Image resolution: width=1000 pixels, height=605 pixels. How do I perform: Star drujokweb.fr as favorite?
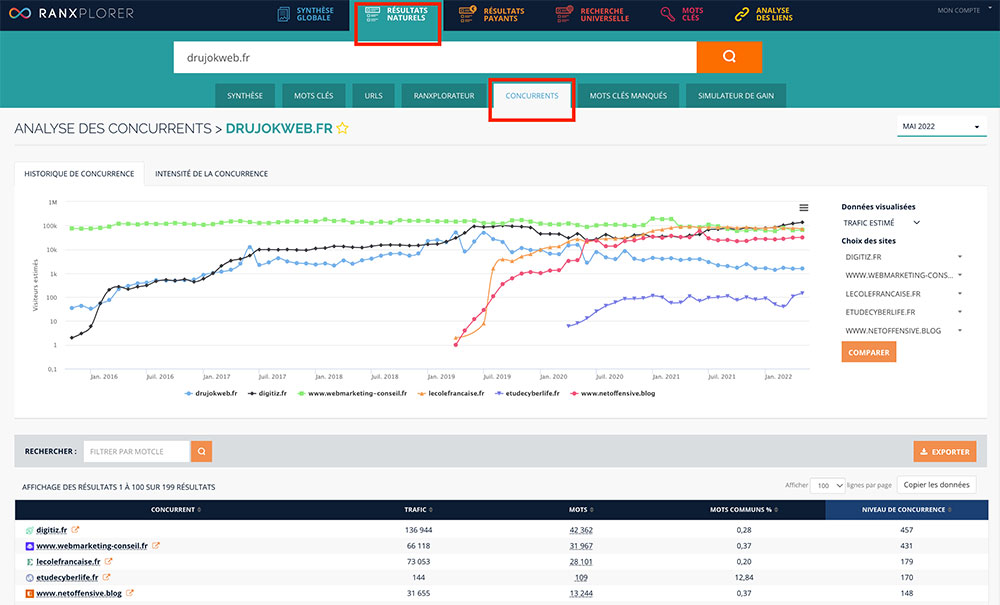point(342,128)
